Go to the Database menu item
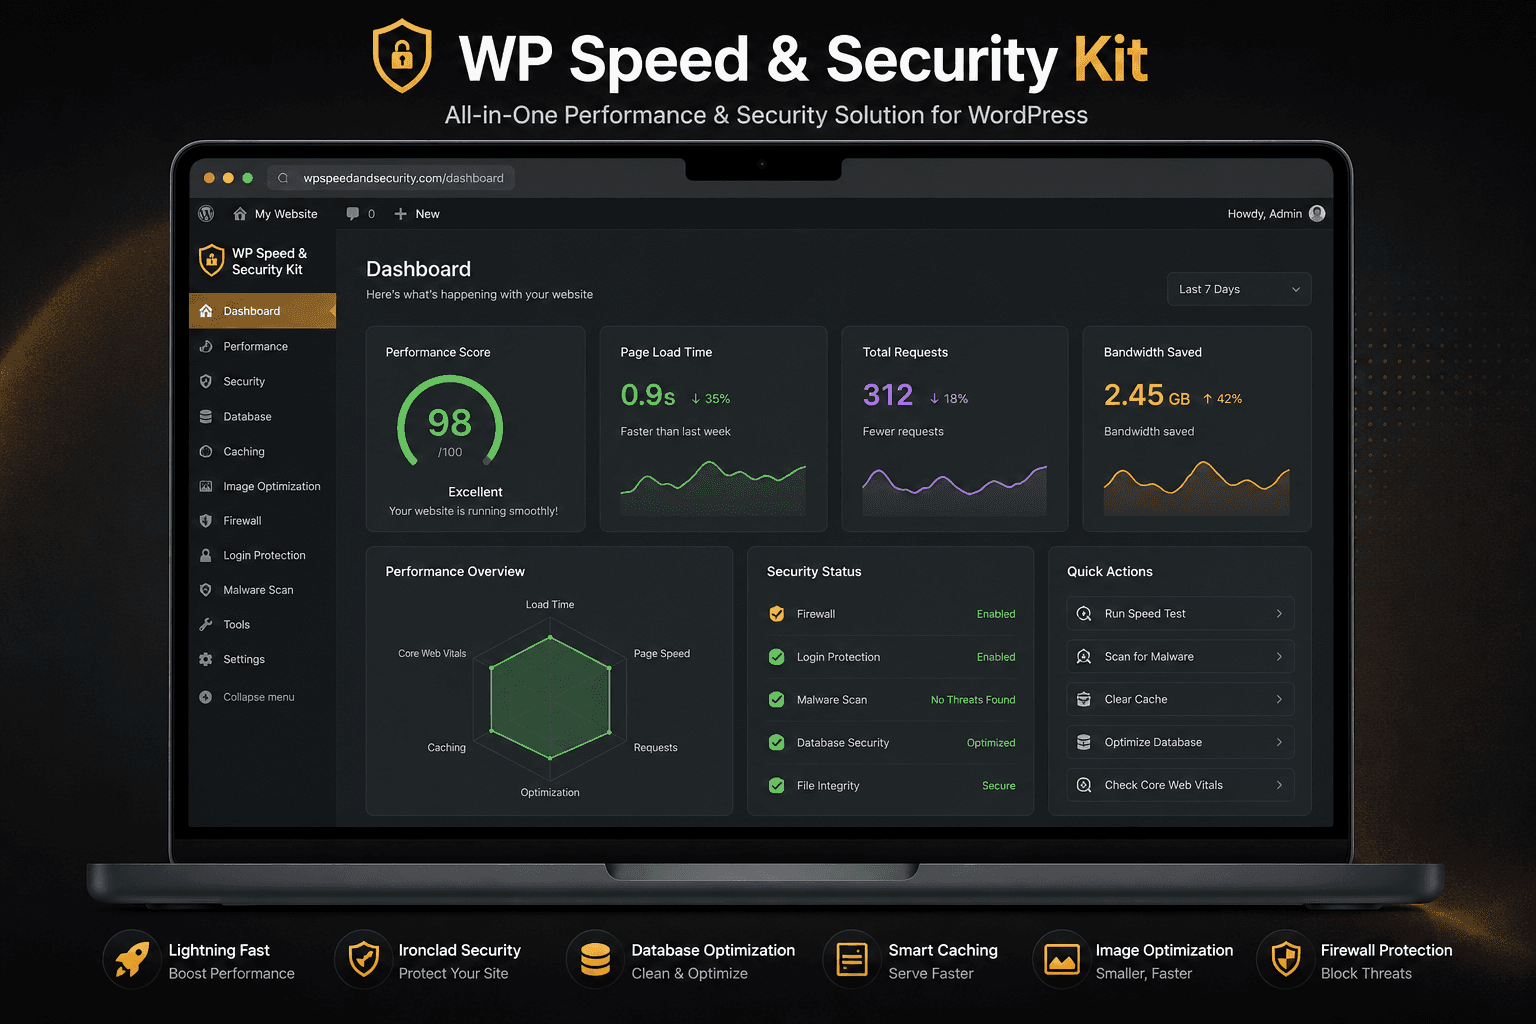The height and width of the screenshot is (1024, 1536). click(262, 416)
